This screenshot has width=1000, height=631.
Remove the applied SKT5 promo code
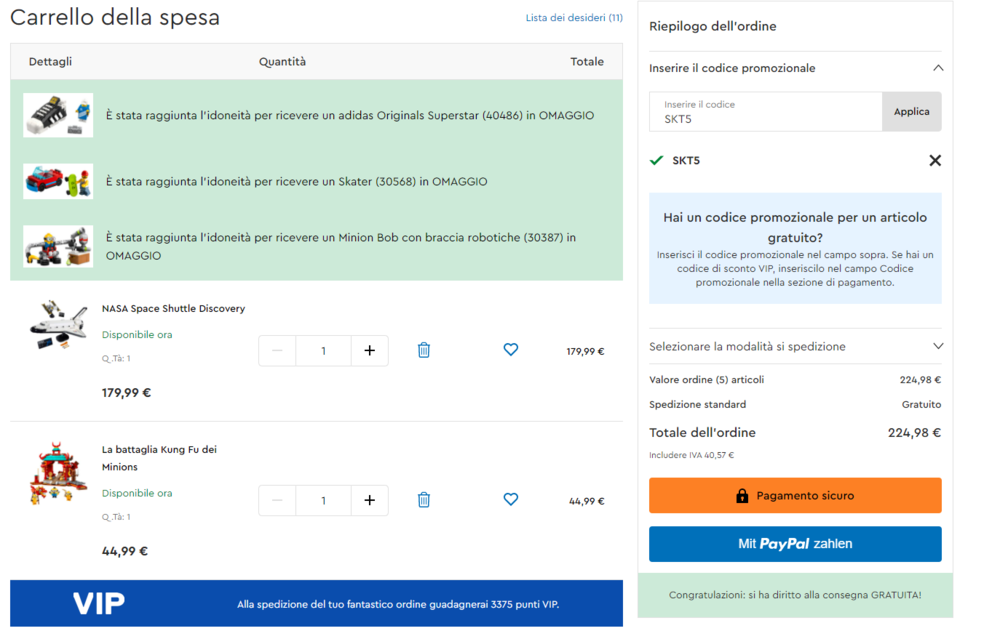tap(934, 161)
